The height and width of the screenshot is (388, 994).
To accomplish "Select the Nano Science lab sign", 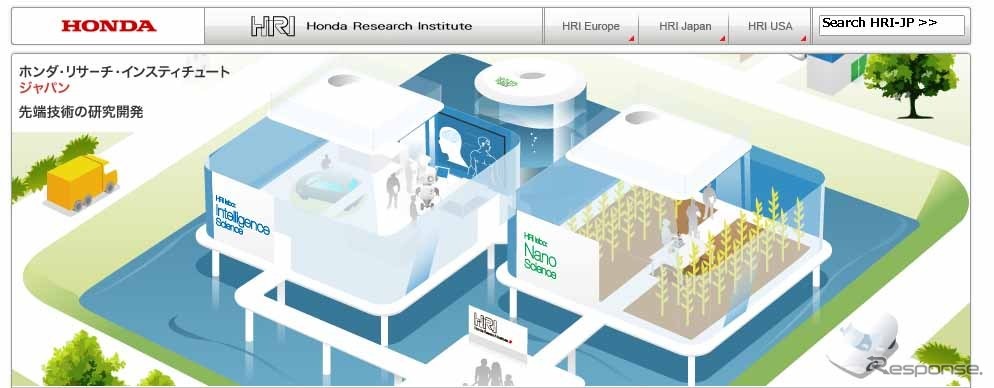I will click(x=541, y=254).
